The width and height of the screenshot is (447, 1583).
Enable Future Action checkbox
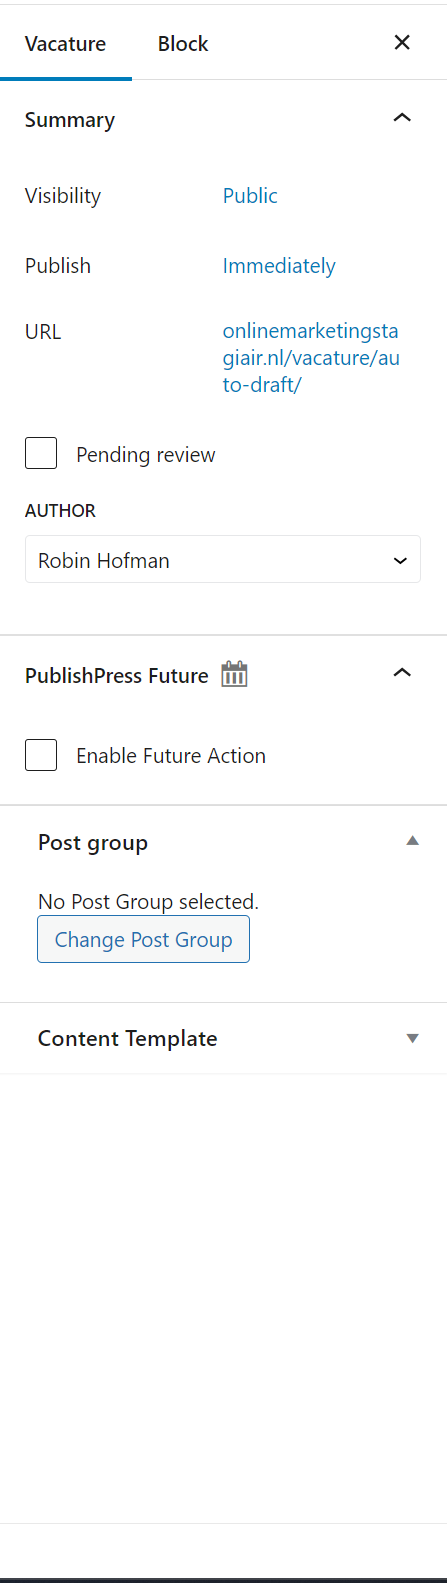[41, 755]
